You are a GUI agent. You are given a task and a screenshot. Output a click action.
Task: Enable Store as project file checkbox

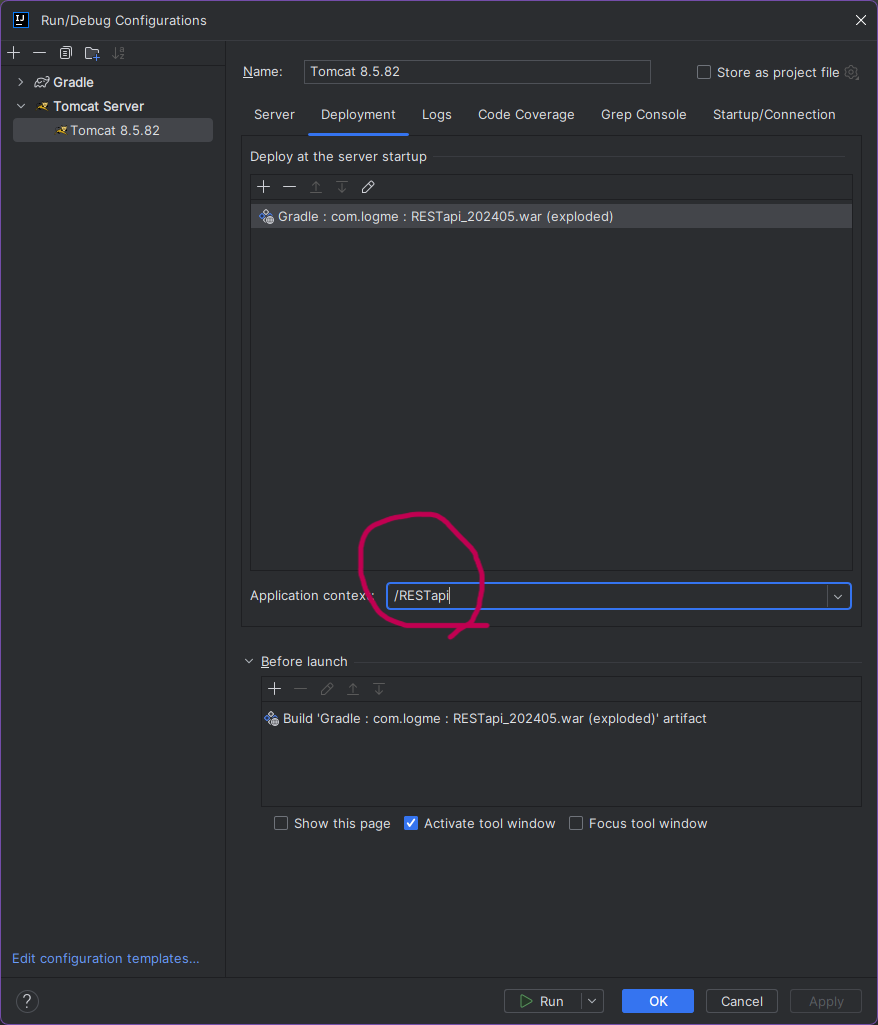tap(703, 73)
